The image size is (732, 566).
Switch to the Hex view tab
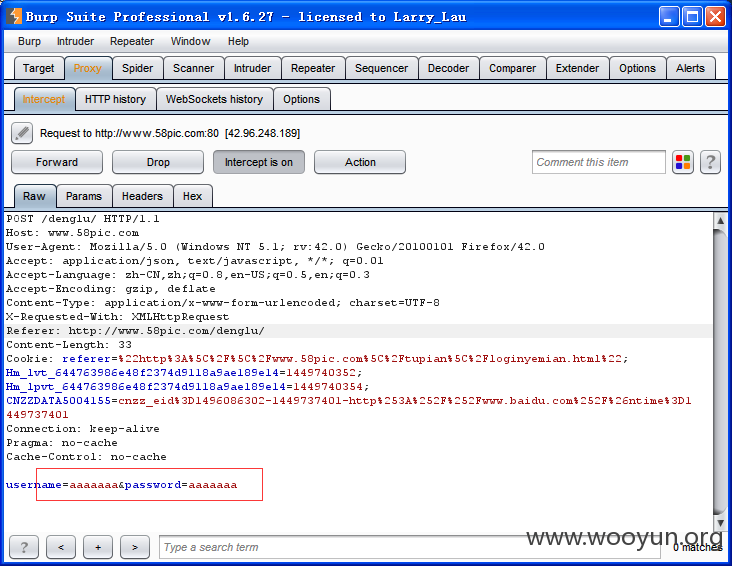(192, 196)
